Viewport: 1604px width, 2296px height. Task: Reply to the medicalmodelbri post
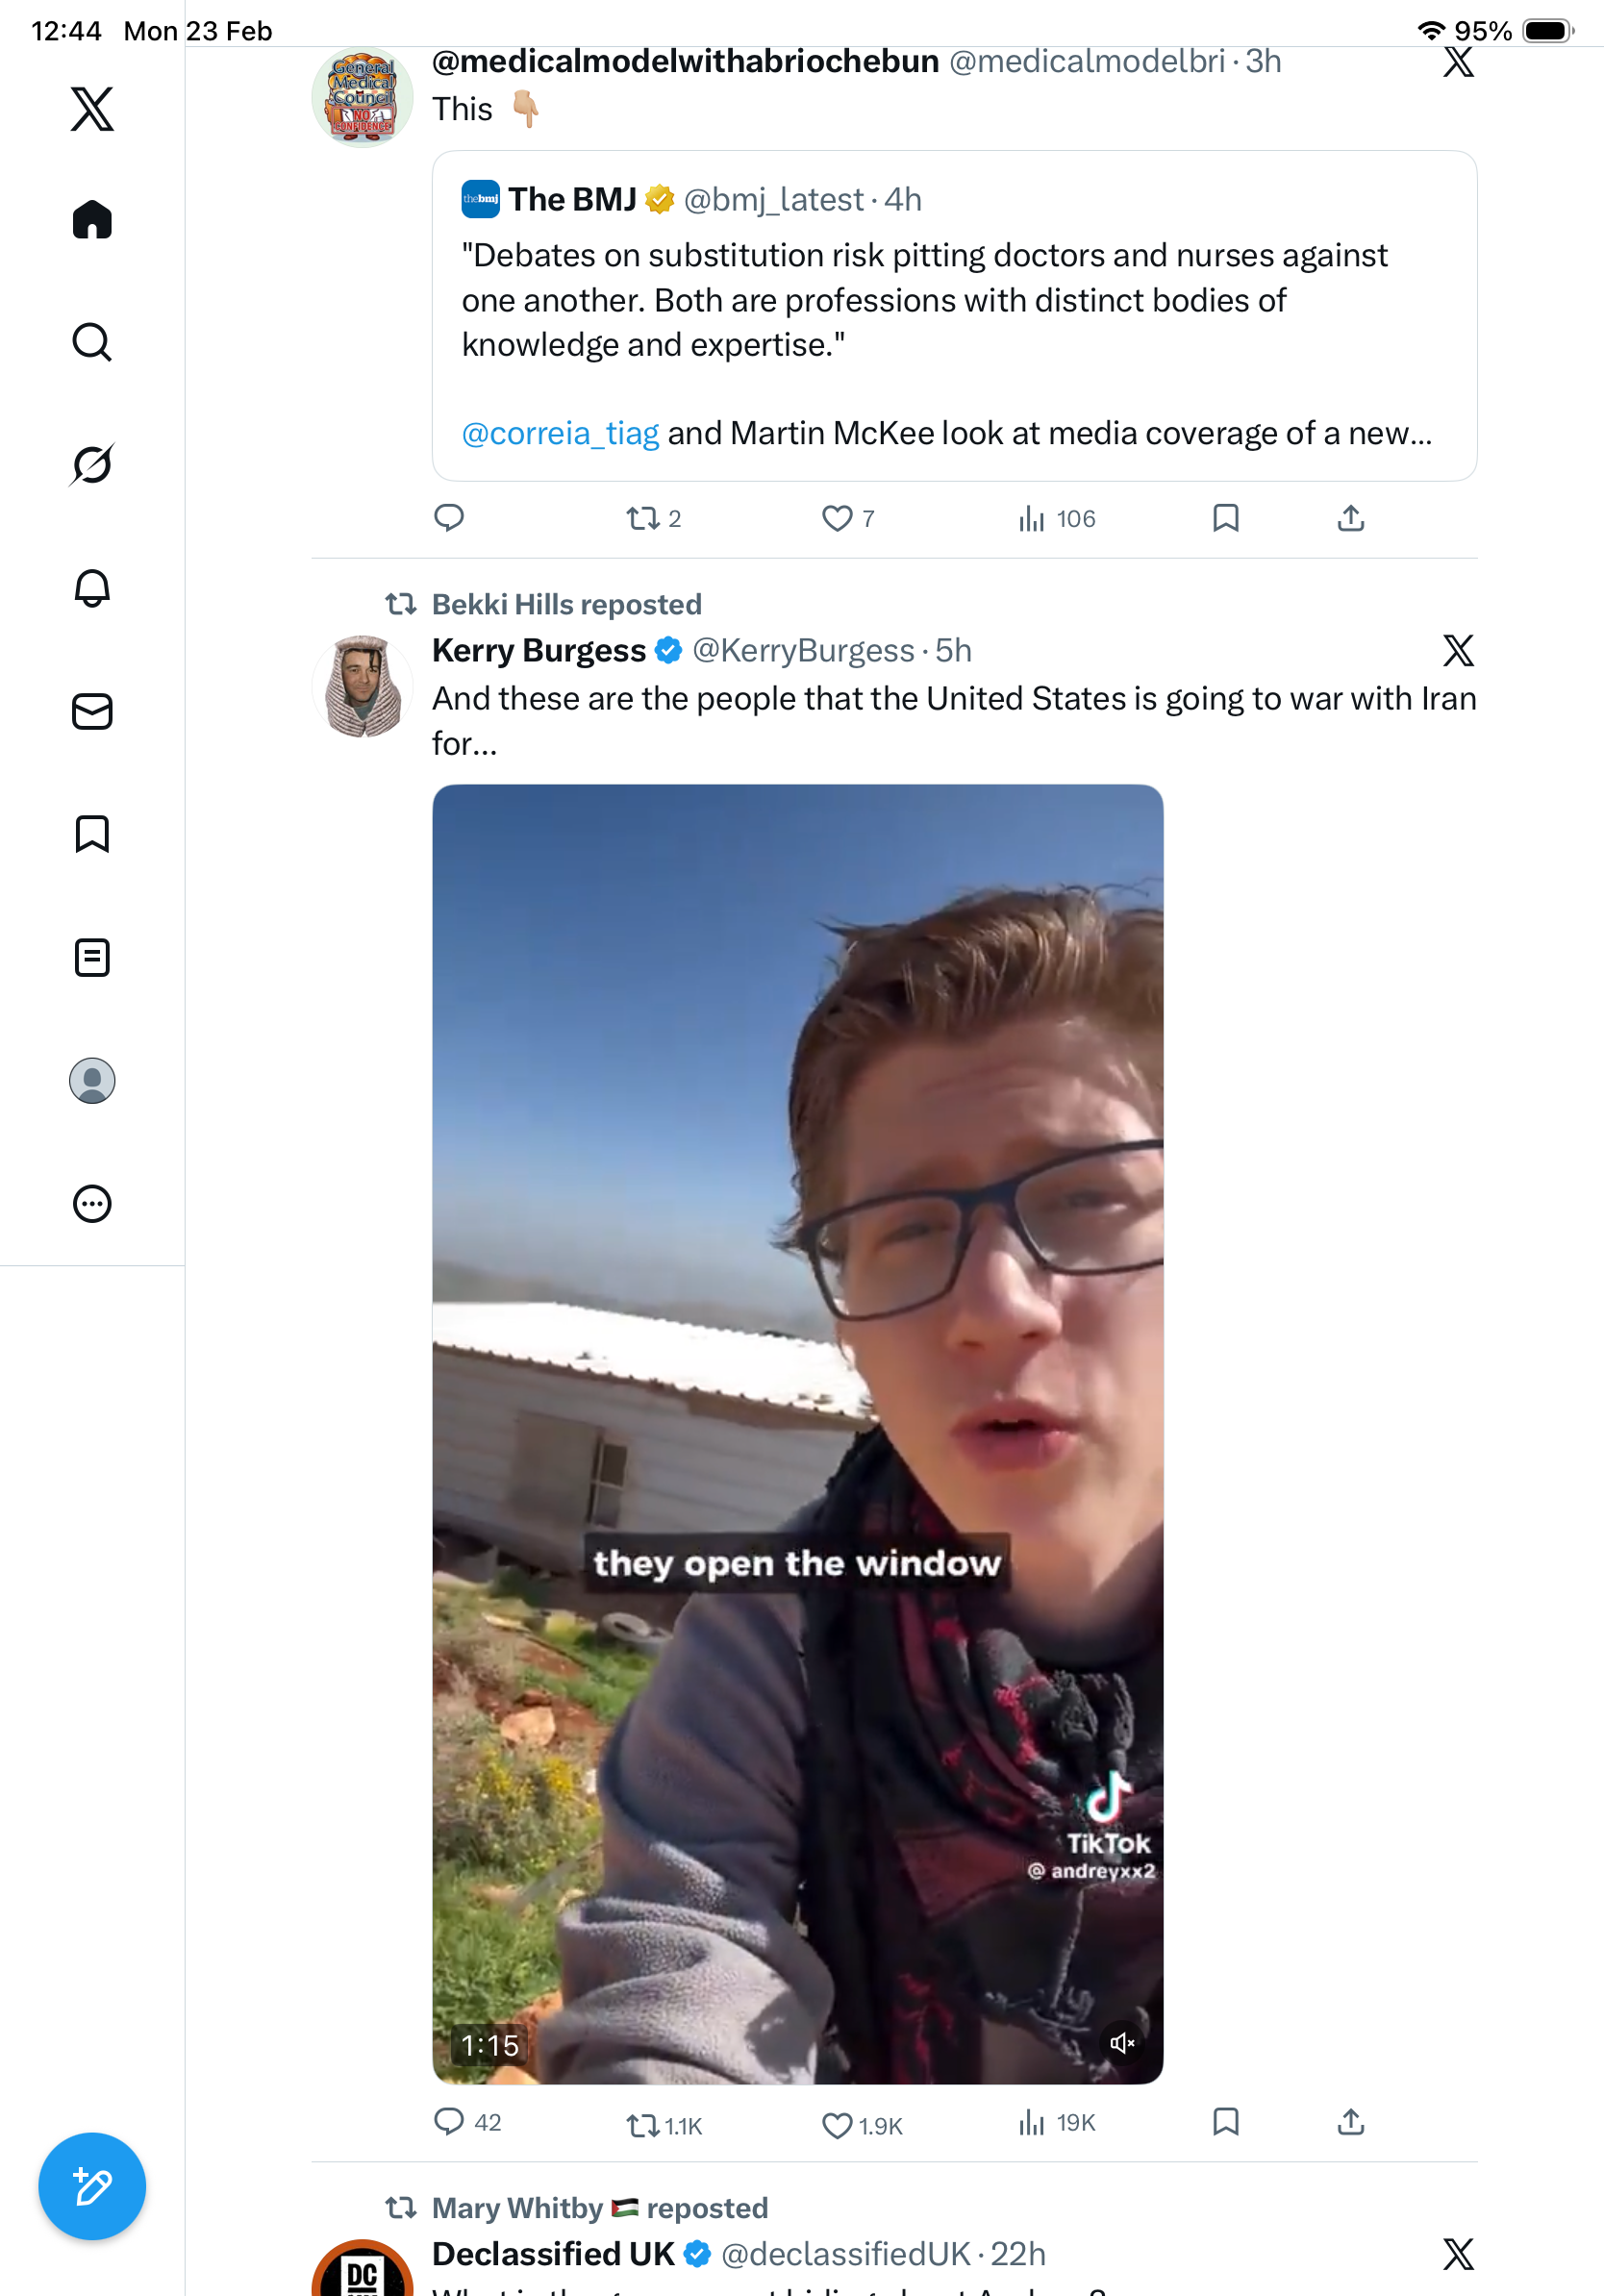coord(449,518)
